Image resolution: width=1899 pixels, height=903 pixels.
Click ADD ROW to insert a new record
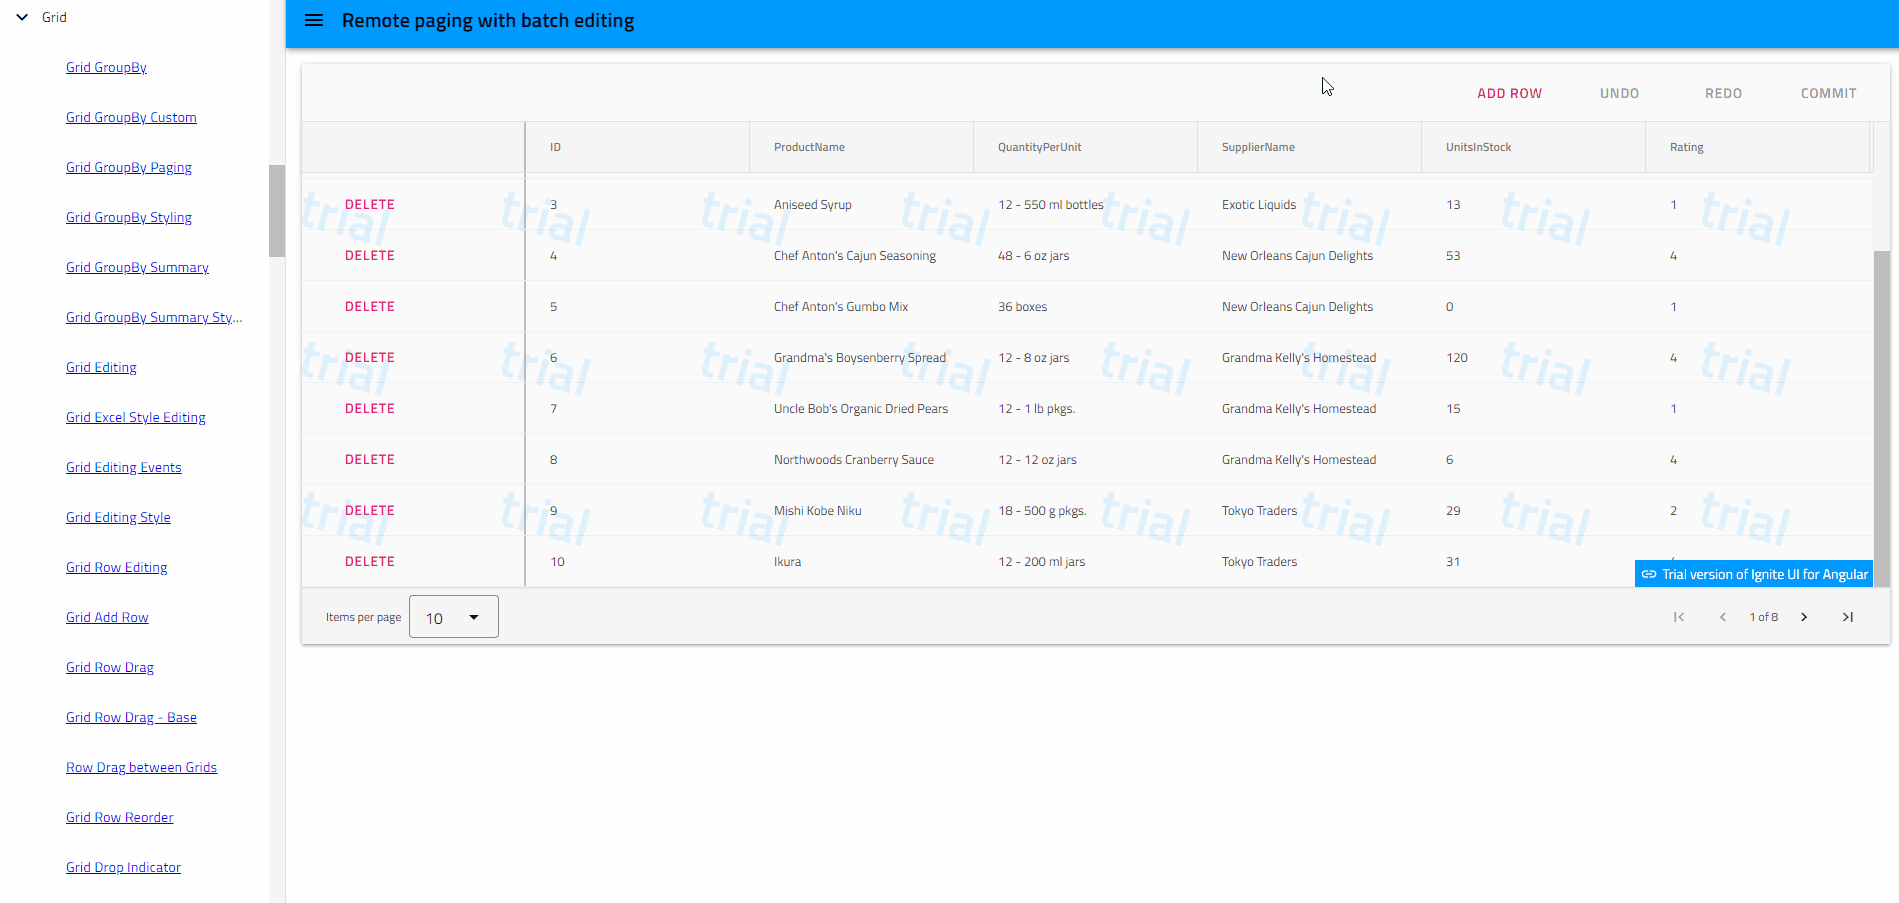pos(1509,93)
